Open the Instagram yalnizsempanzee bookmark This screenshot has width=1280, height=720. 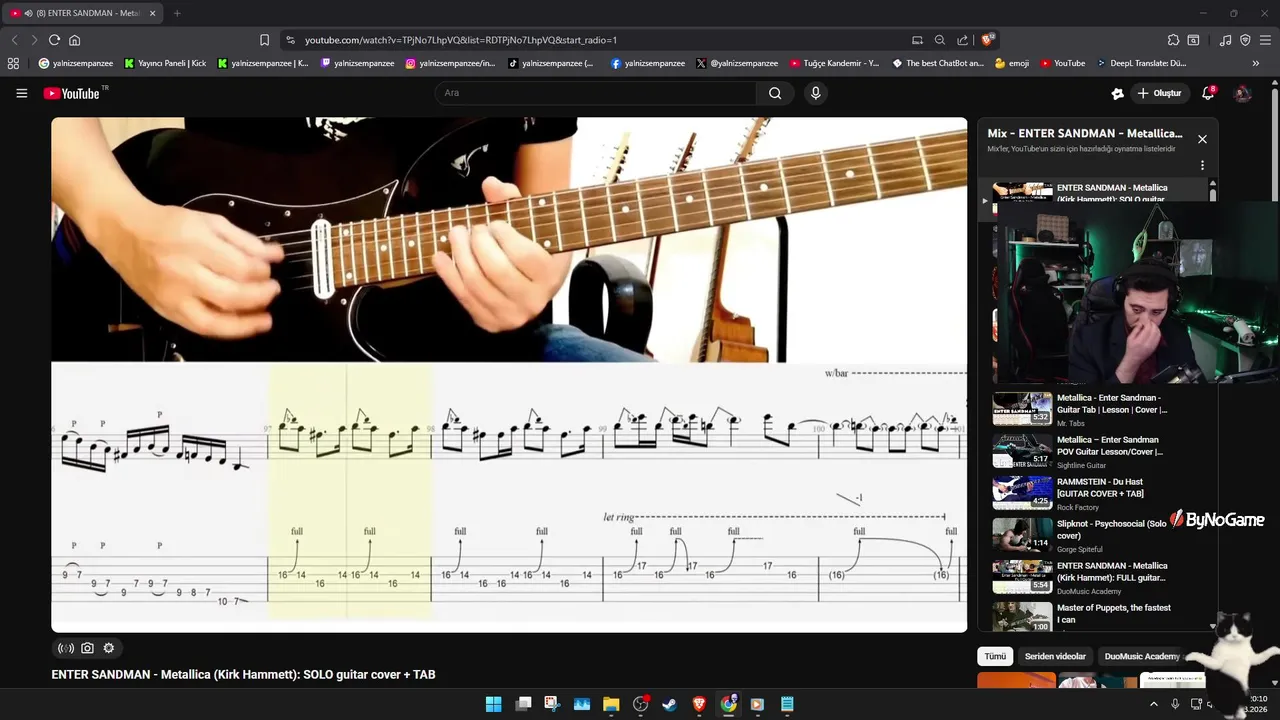(x=450, y=63)
